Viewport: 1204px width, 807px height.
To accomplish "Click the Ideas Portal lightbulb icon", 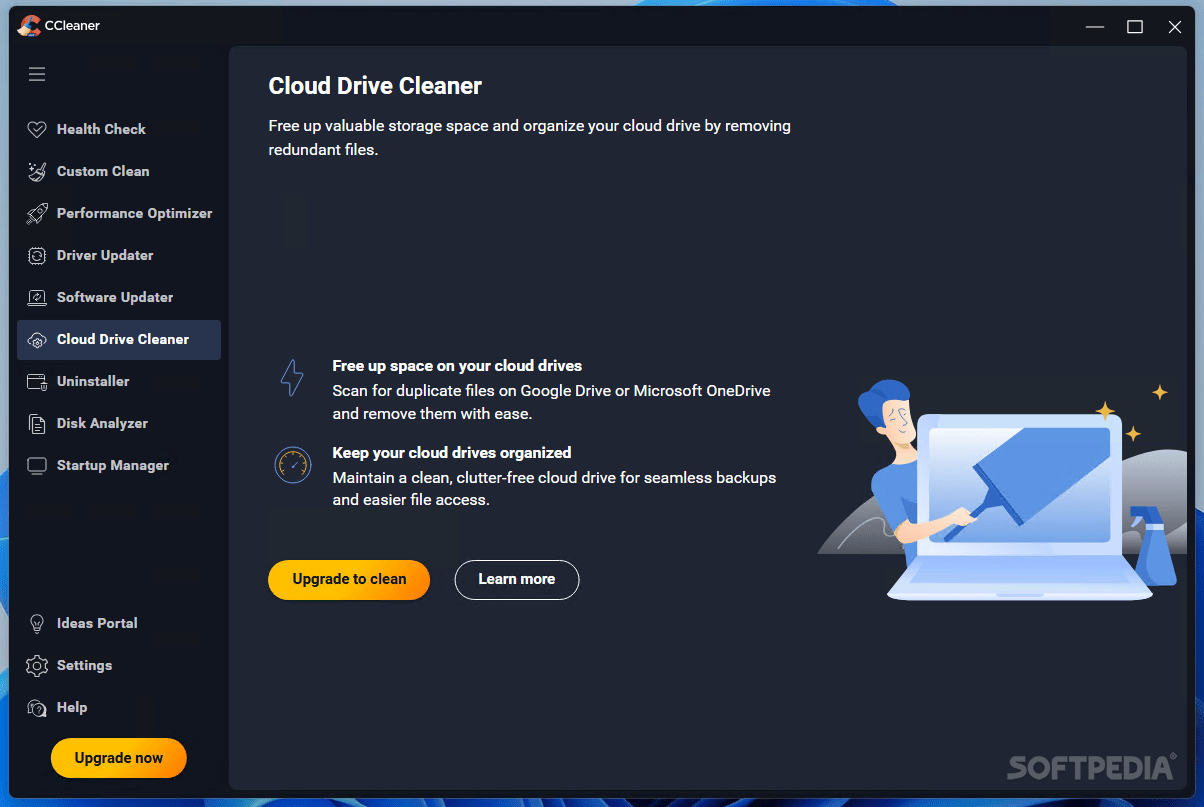I will (x=37, y=623).
